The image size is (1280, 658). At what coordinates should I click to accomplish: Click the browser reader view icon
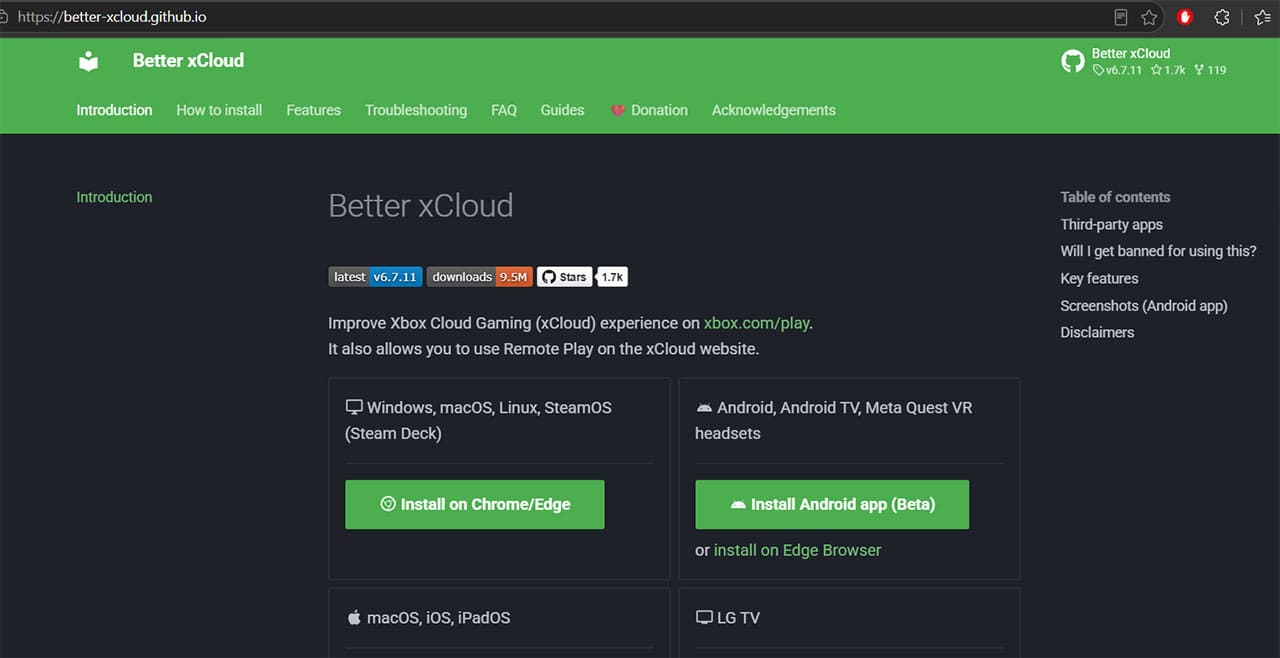point(1121,17)
